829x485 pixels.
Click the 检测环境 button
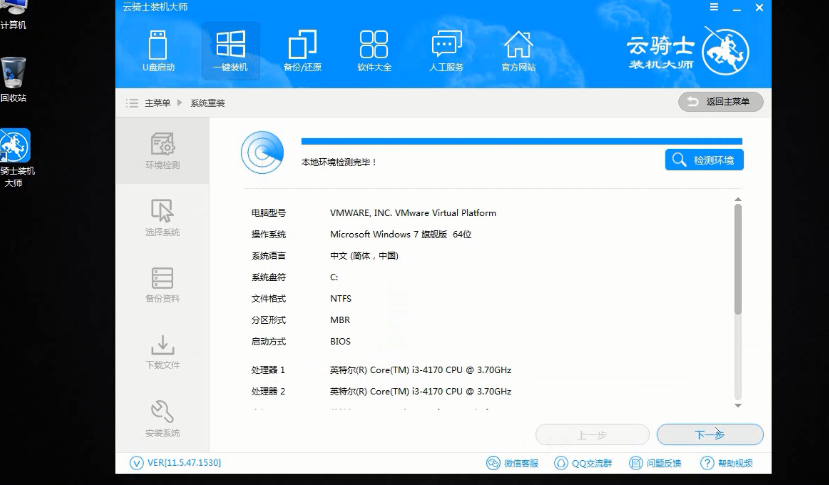click(x=704, y=160)
